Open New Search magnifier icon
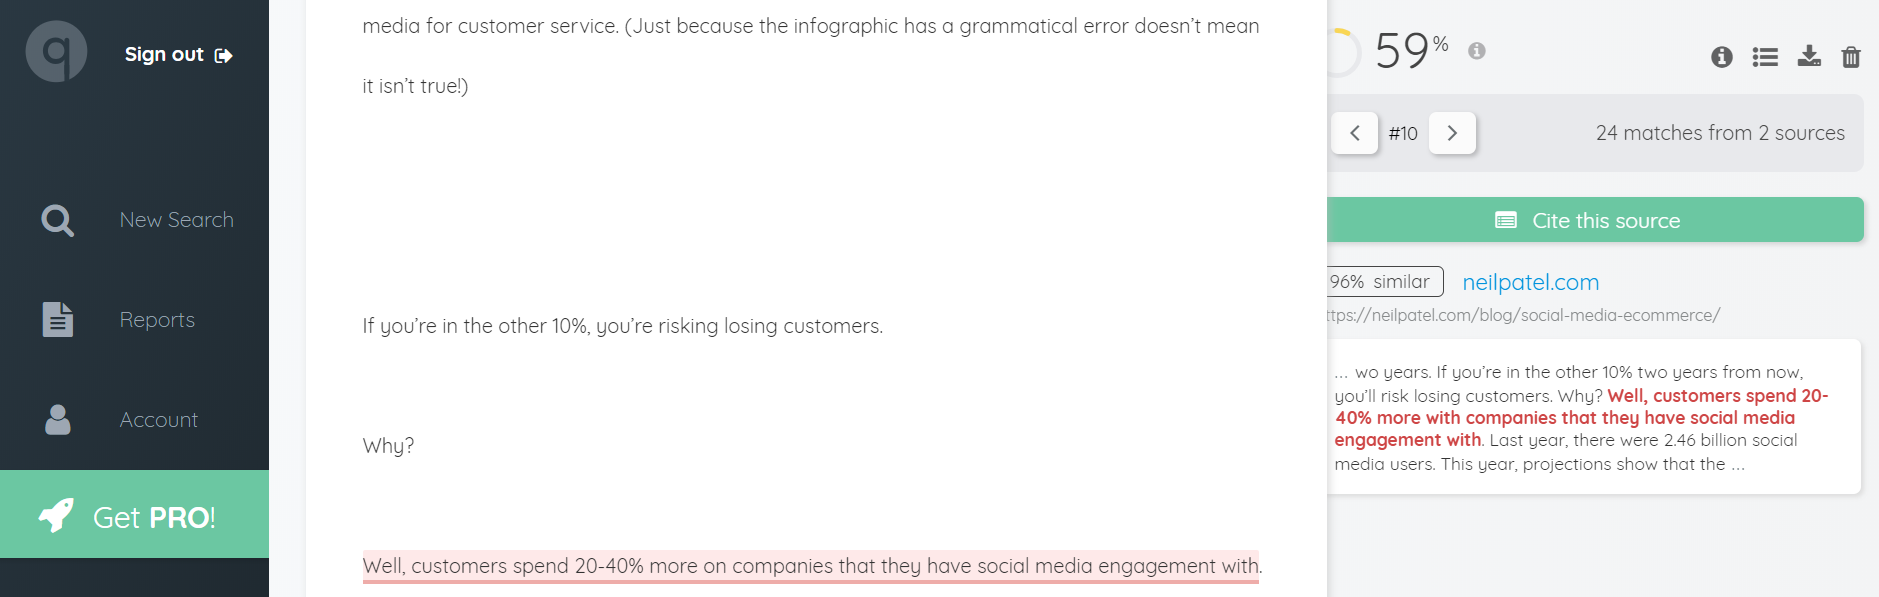The image size is (1879, 597). 57,220
